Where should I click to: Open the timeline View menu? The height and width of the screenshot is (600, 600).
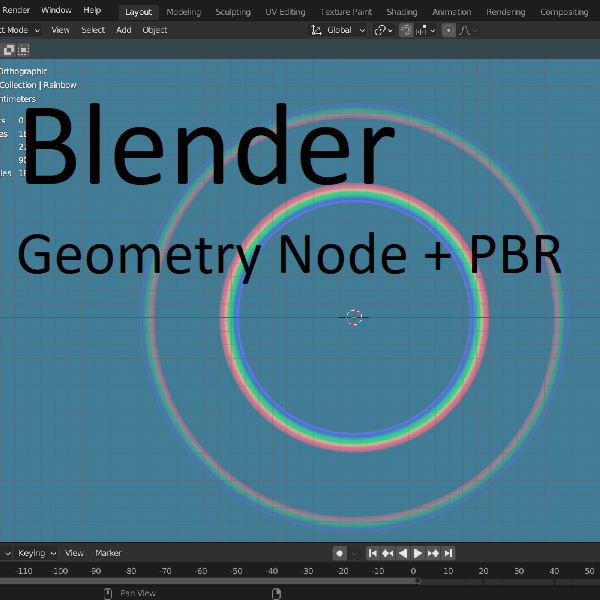pos(74,553)
